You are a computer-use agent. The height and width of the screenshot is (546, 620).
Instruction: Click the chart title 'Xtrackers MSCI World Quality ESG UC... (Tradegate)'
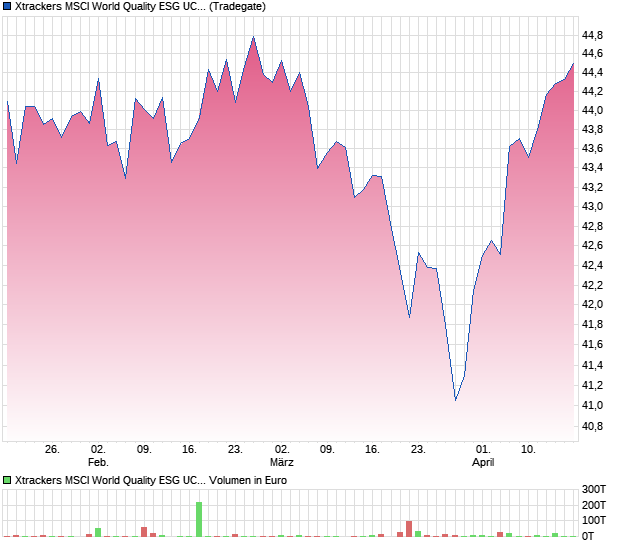coord(140,6)
